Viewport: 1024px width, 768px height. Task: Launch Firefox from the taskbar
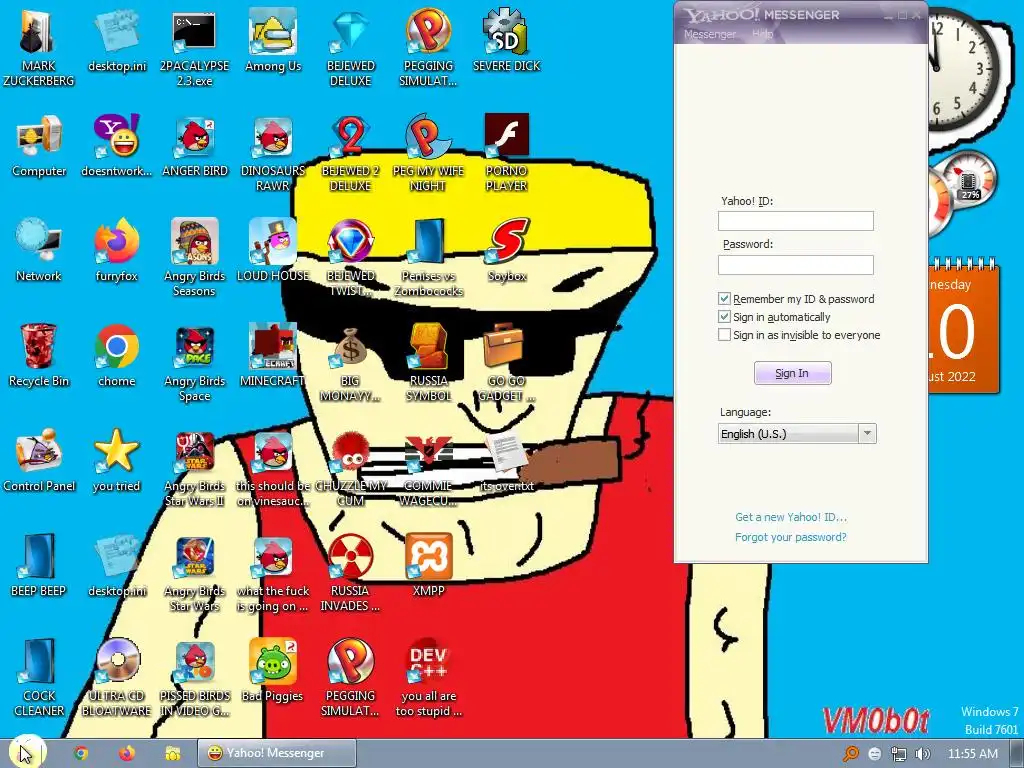pos(127,753)
